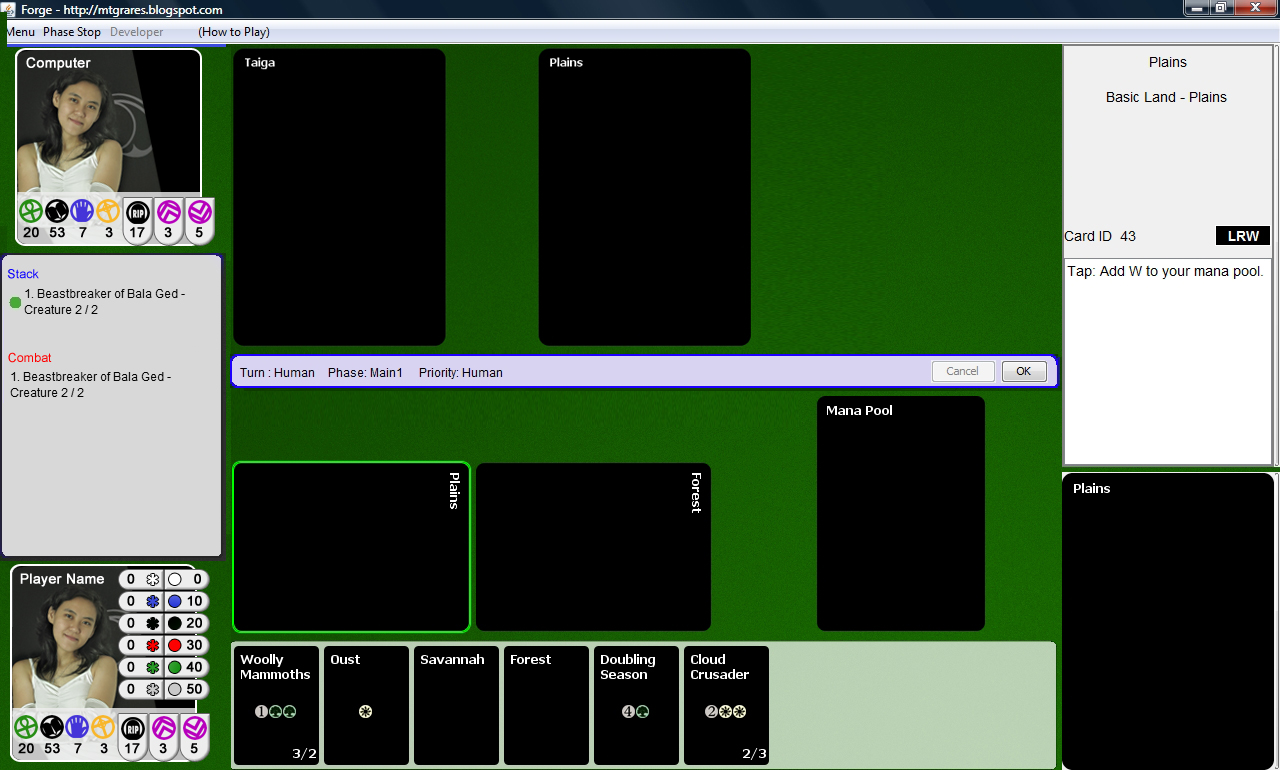Click the 'Priority: Human' status text
This screenshot has width=1280, height=770.
pyautogui.click(x=460, y=373)
